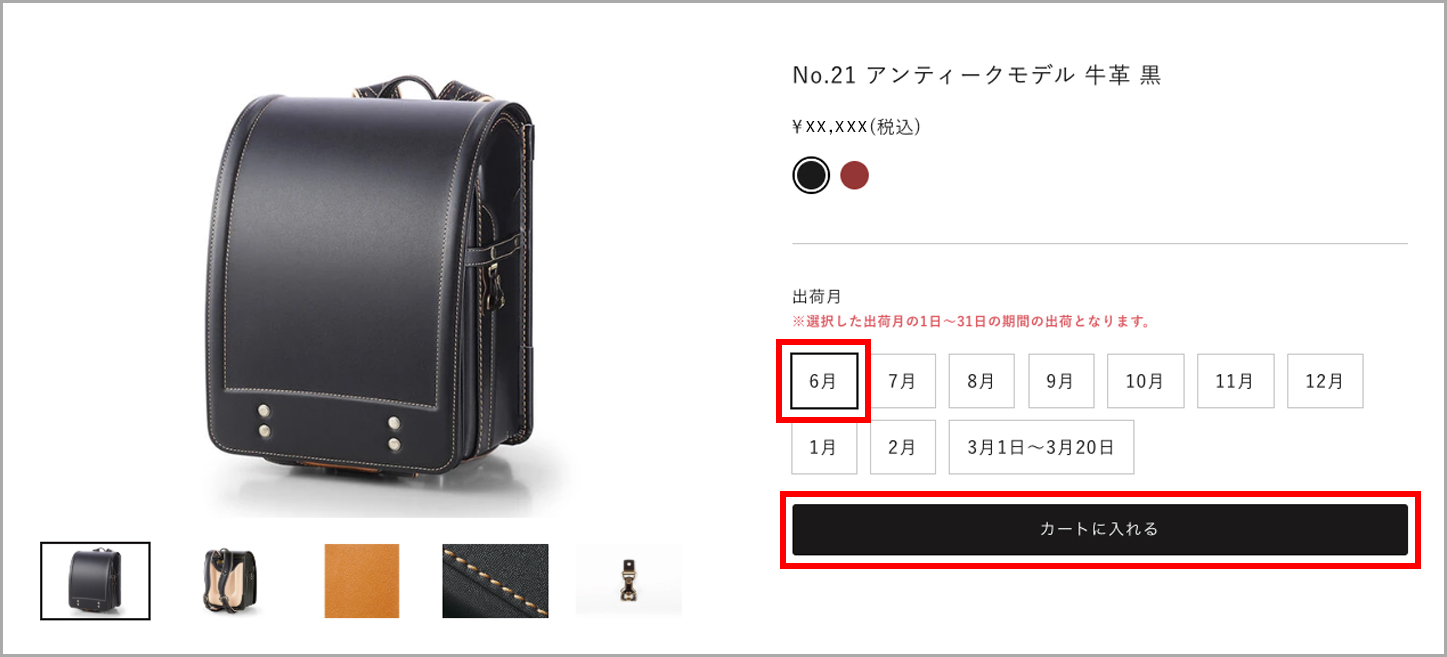Select the 3月1日～3月20日 shipping option

point(1041,447)
